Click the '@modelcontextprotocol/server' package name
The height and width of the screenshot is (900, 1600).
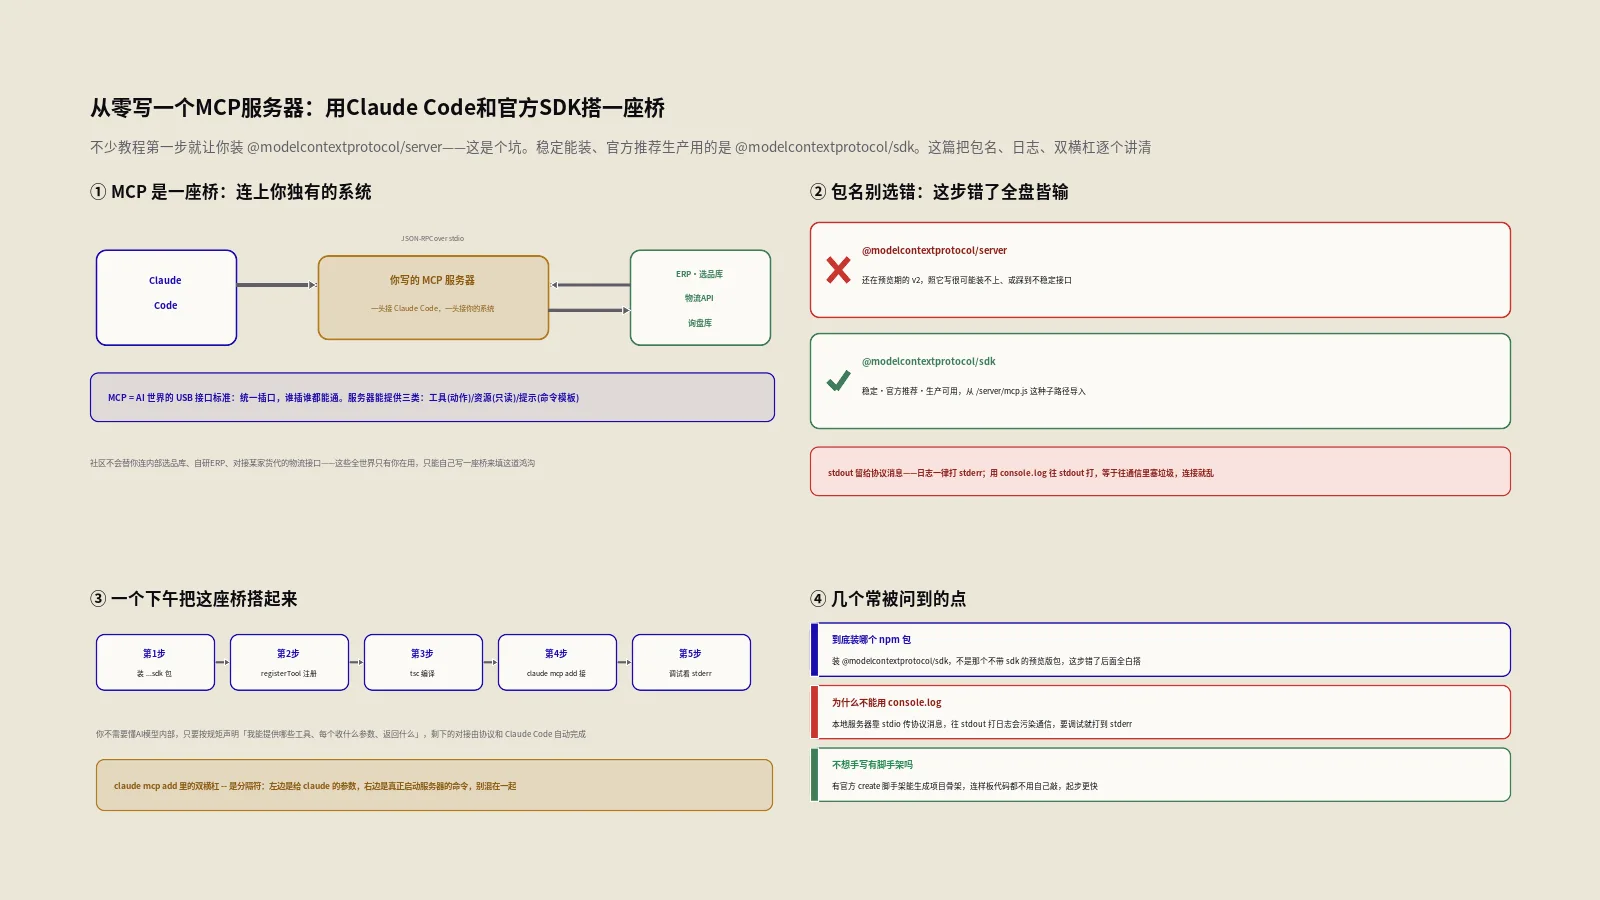[x=934, y=251]
